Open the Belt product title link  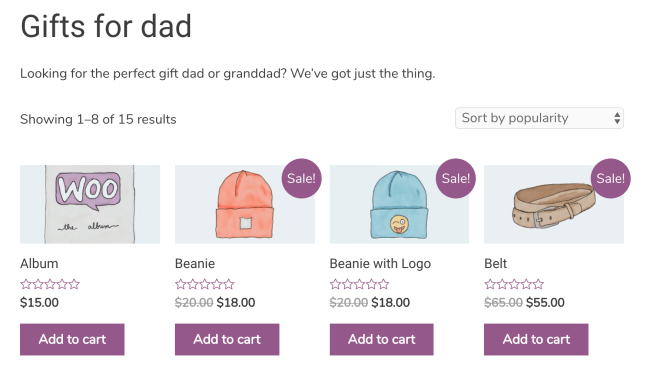[x=495, y=264]
